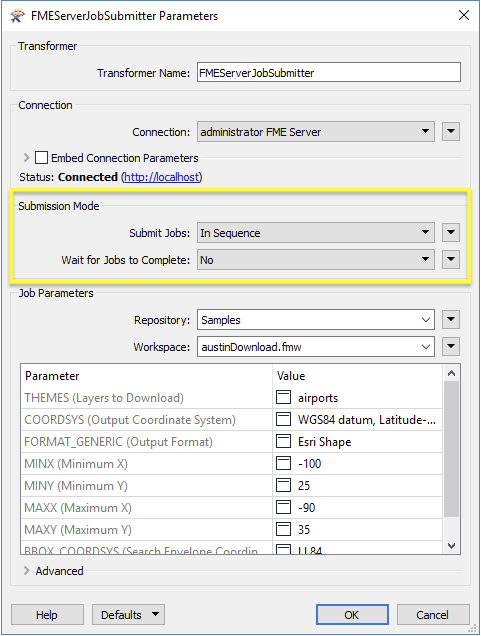Click the editor icon beside MAXX value -90
Viewport: 481px width, 636px height.
point(283,507)
